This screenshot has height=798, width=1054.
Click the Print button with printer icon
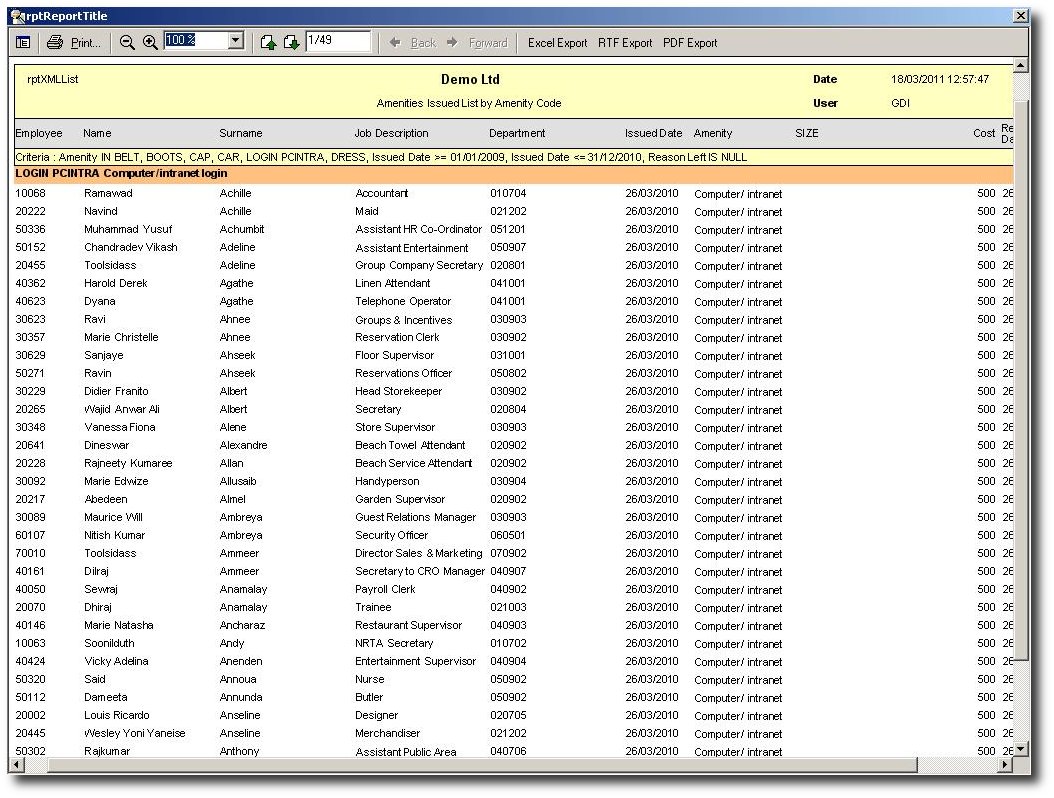(x=74, y=43)
